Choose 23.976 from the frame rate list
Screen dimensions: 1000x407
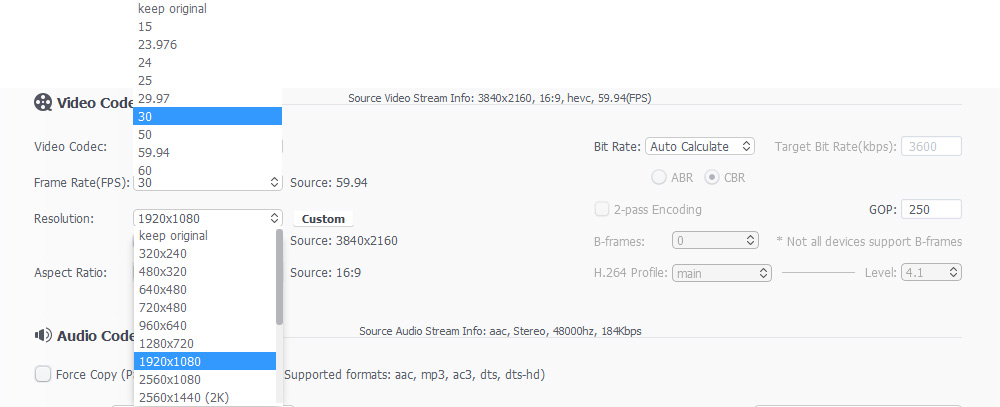coord(159,44)
